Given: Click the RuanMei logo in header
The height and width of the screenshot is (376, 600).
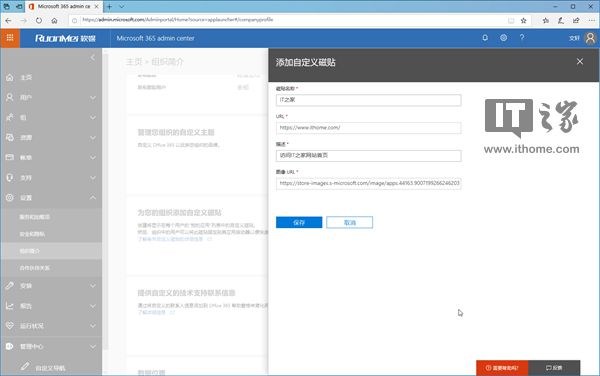Looking at the screenshot, I should pos(65,38).
